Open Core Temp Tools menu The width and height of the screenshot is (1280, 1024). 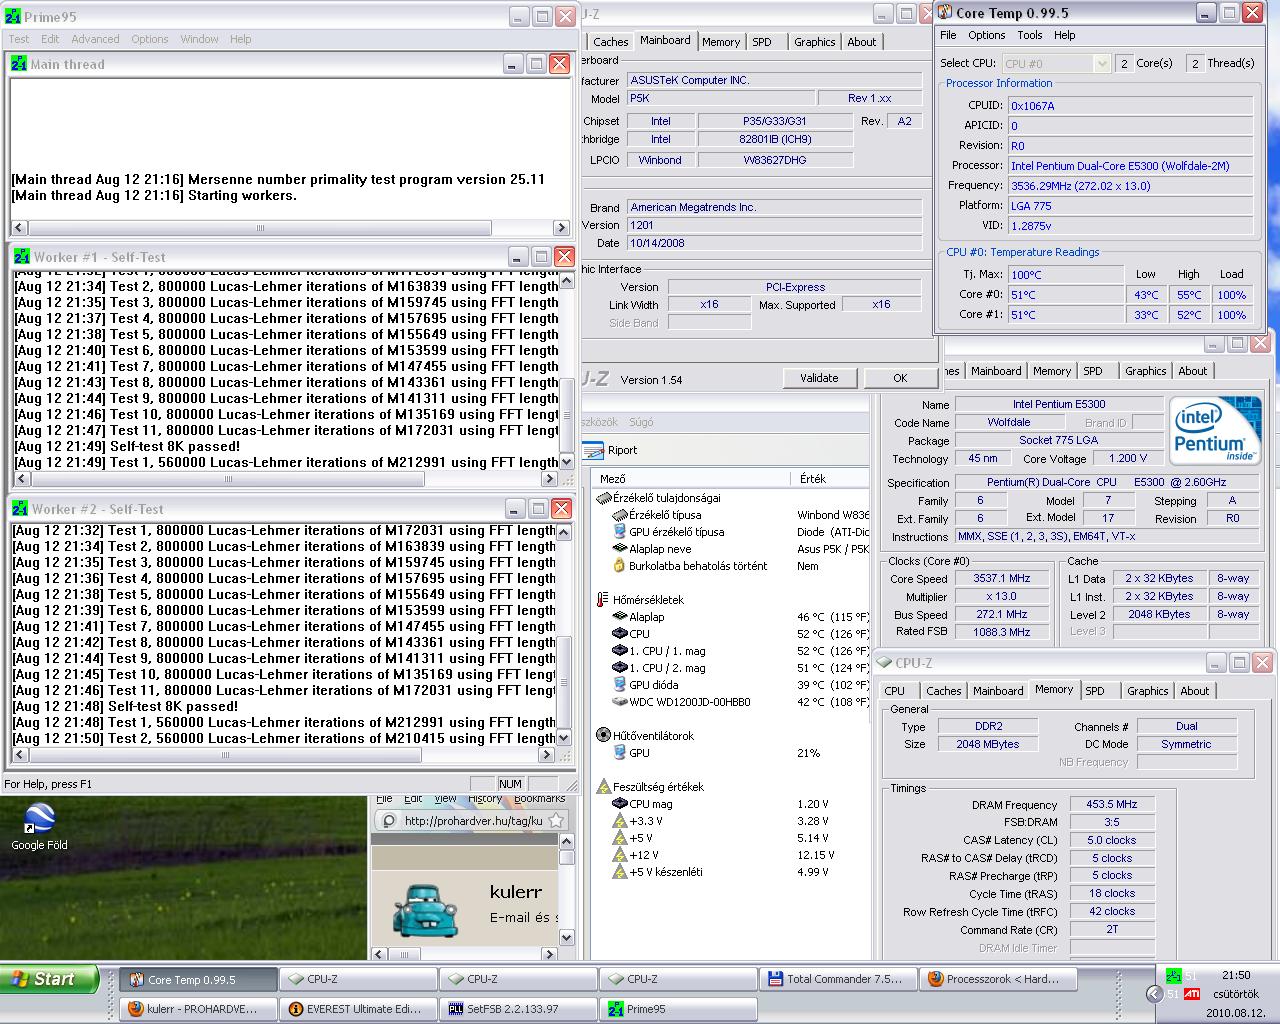point(1030,35)
